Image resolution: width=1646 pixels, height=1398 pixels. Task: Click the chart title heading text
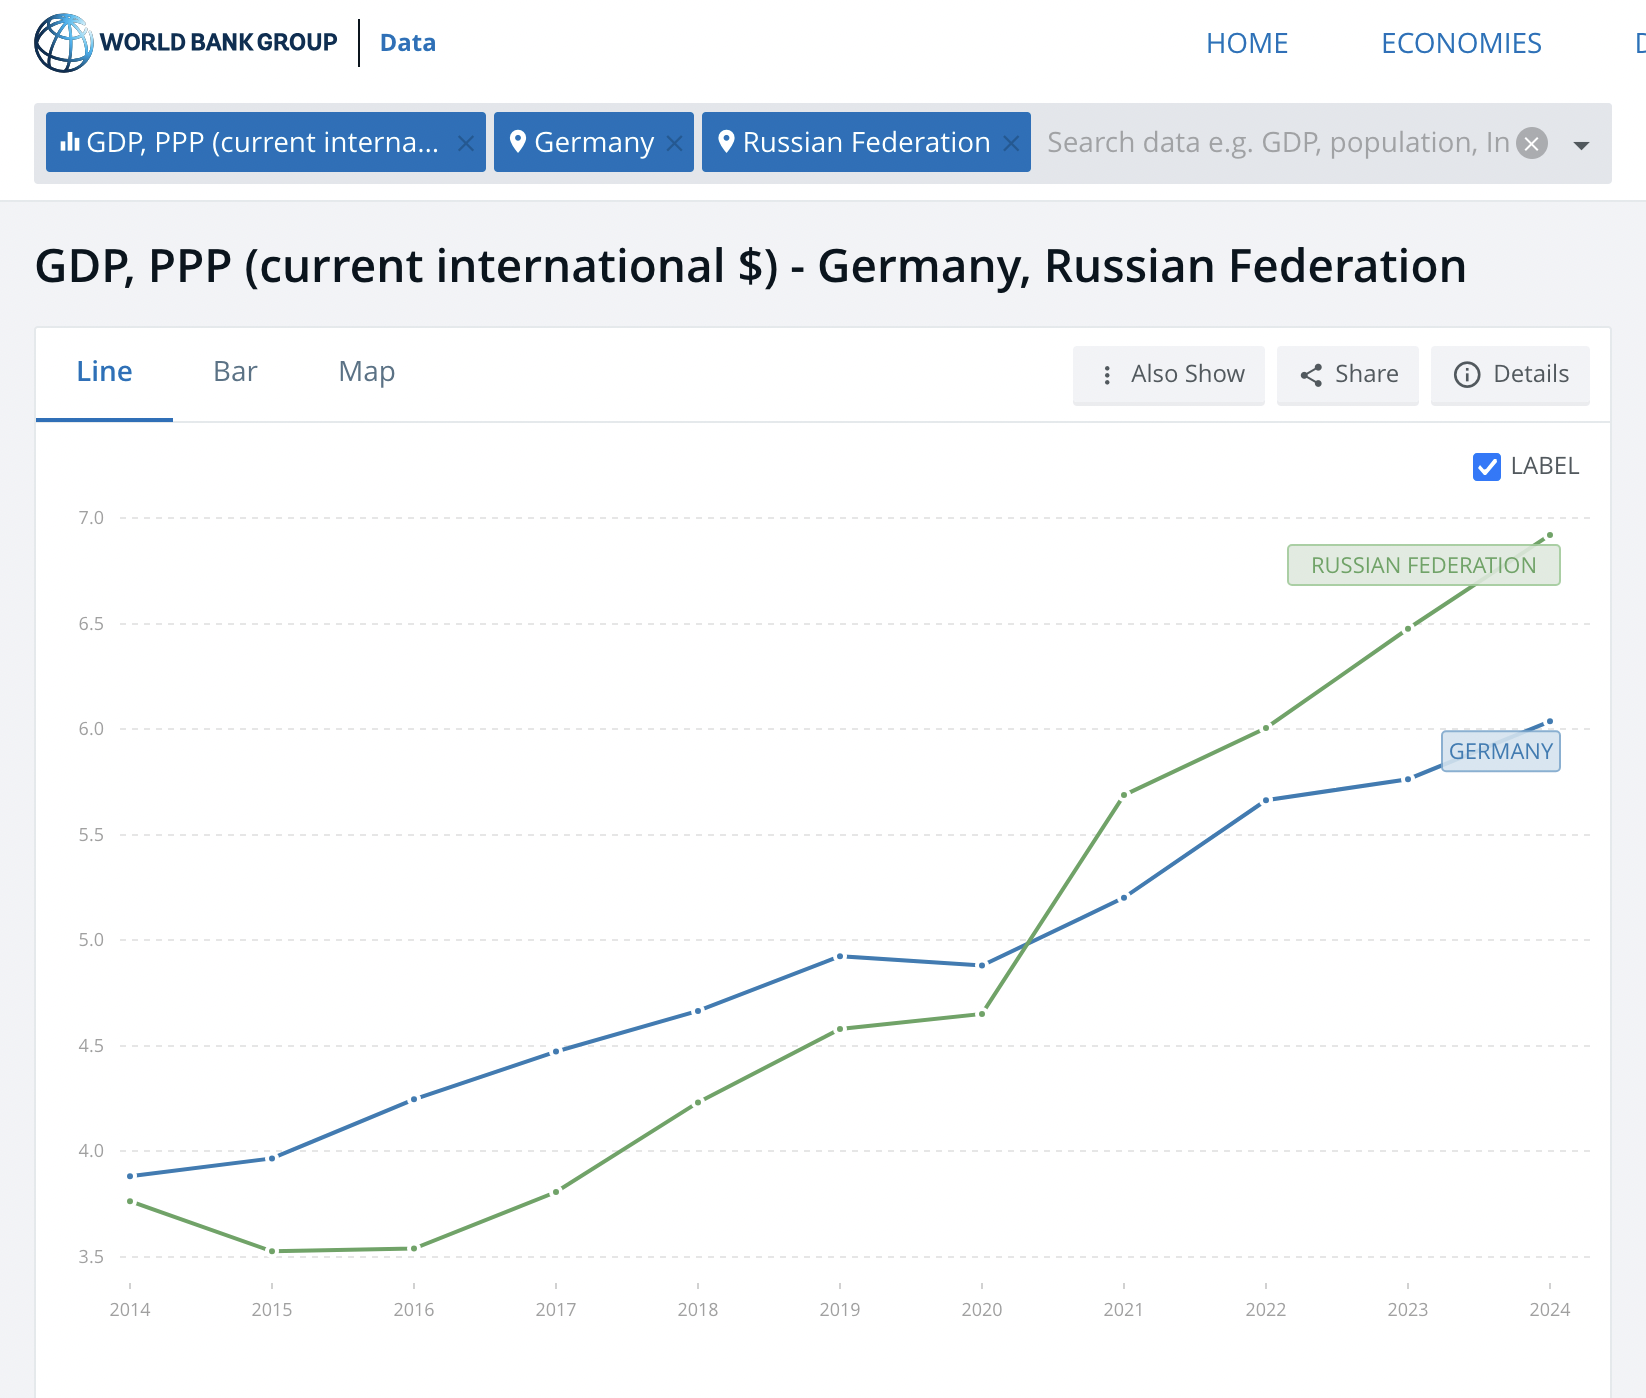click(x=751, y=266)
